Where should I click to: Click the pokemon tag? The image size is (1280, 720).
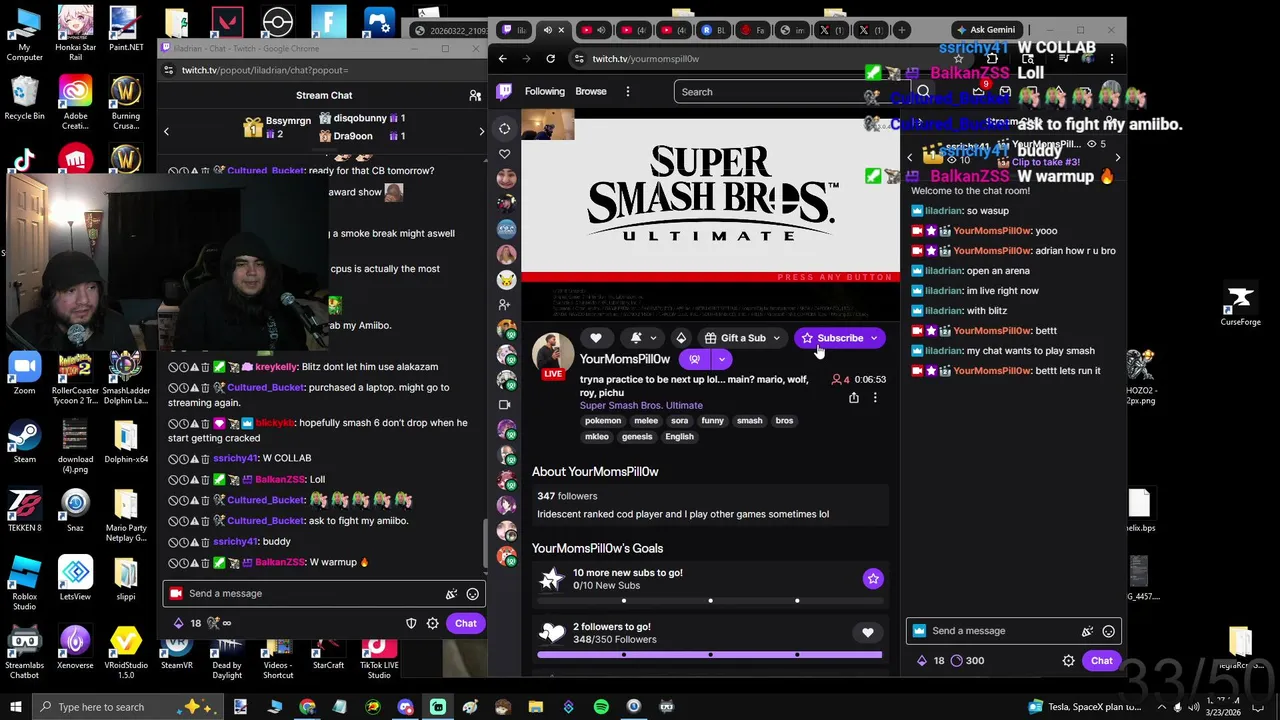click(x=603, y=421)
